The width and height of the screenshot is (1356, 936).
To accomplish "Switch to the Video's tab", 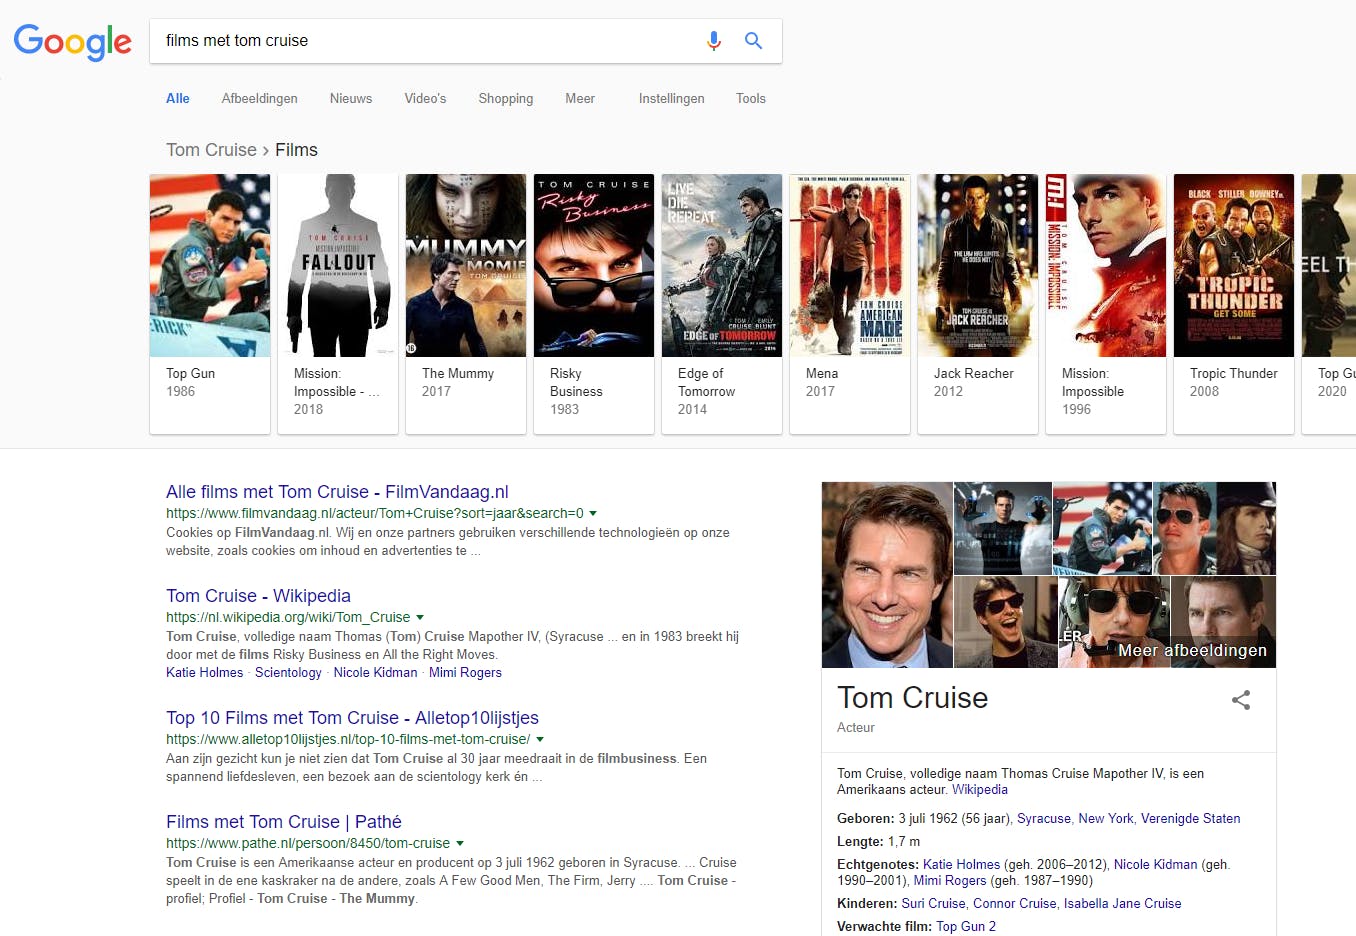I will pos(425,98).
